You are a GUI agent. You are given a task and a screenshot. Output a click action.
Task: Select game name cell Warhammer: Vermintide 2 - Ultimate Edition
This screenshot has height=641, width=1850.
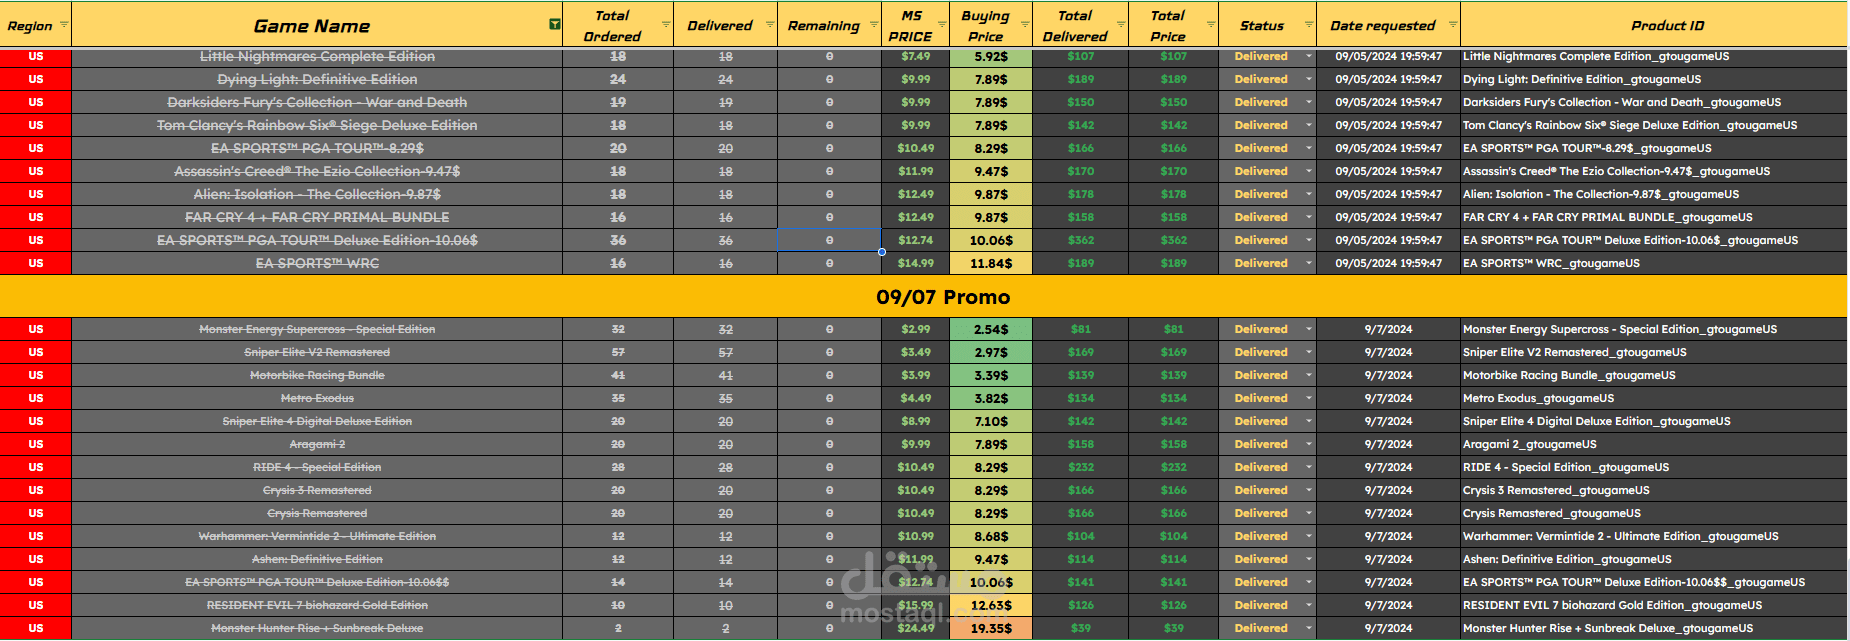317,536
